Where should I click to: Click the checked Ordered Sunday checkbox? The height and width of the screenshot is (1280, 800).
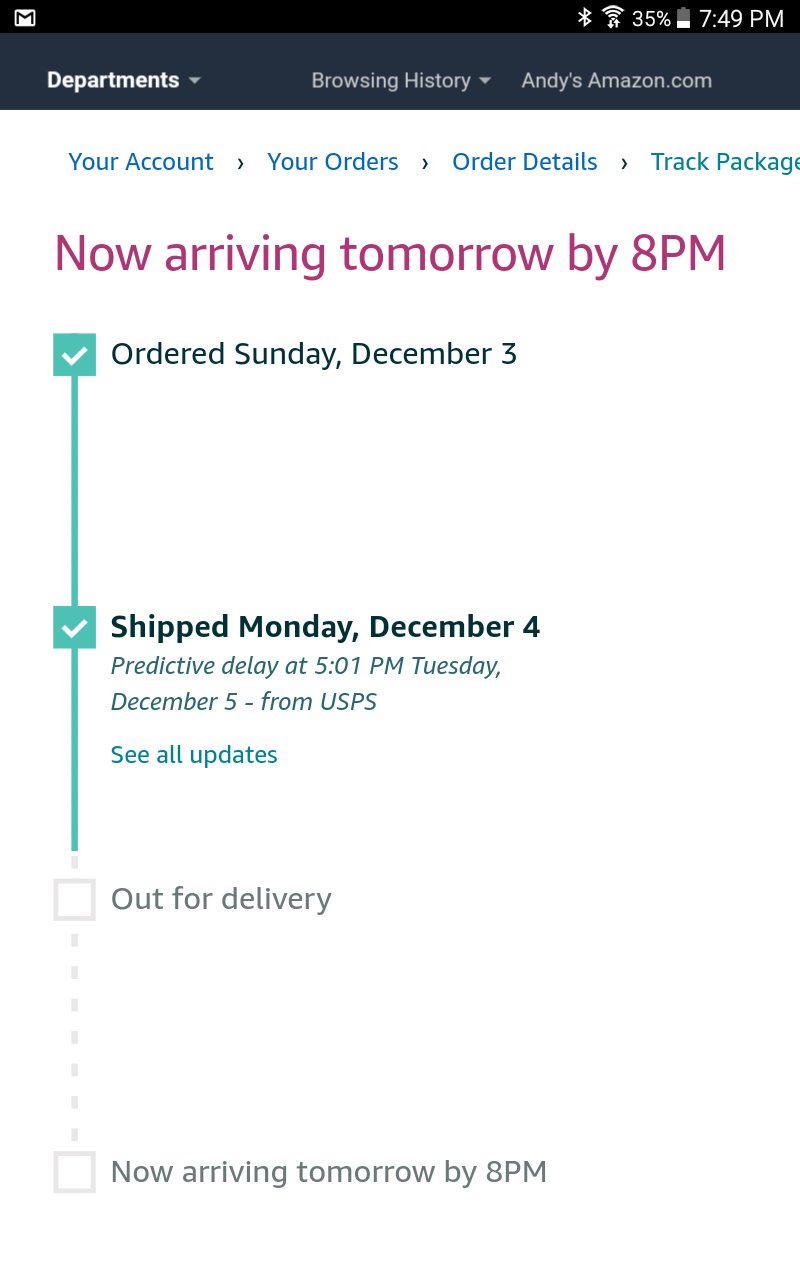(74, 355)
